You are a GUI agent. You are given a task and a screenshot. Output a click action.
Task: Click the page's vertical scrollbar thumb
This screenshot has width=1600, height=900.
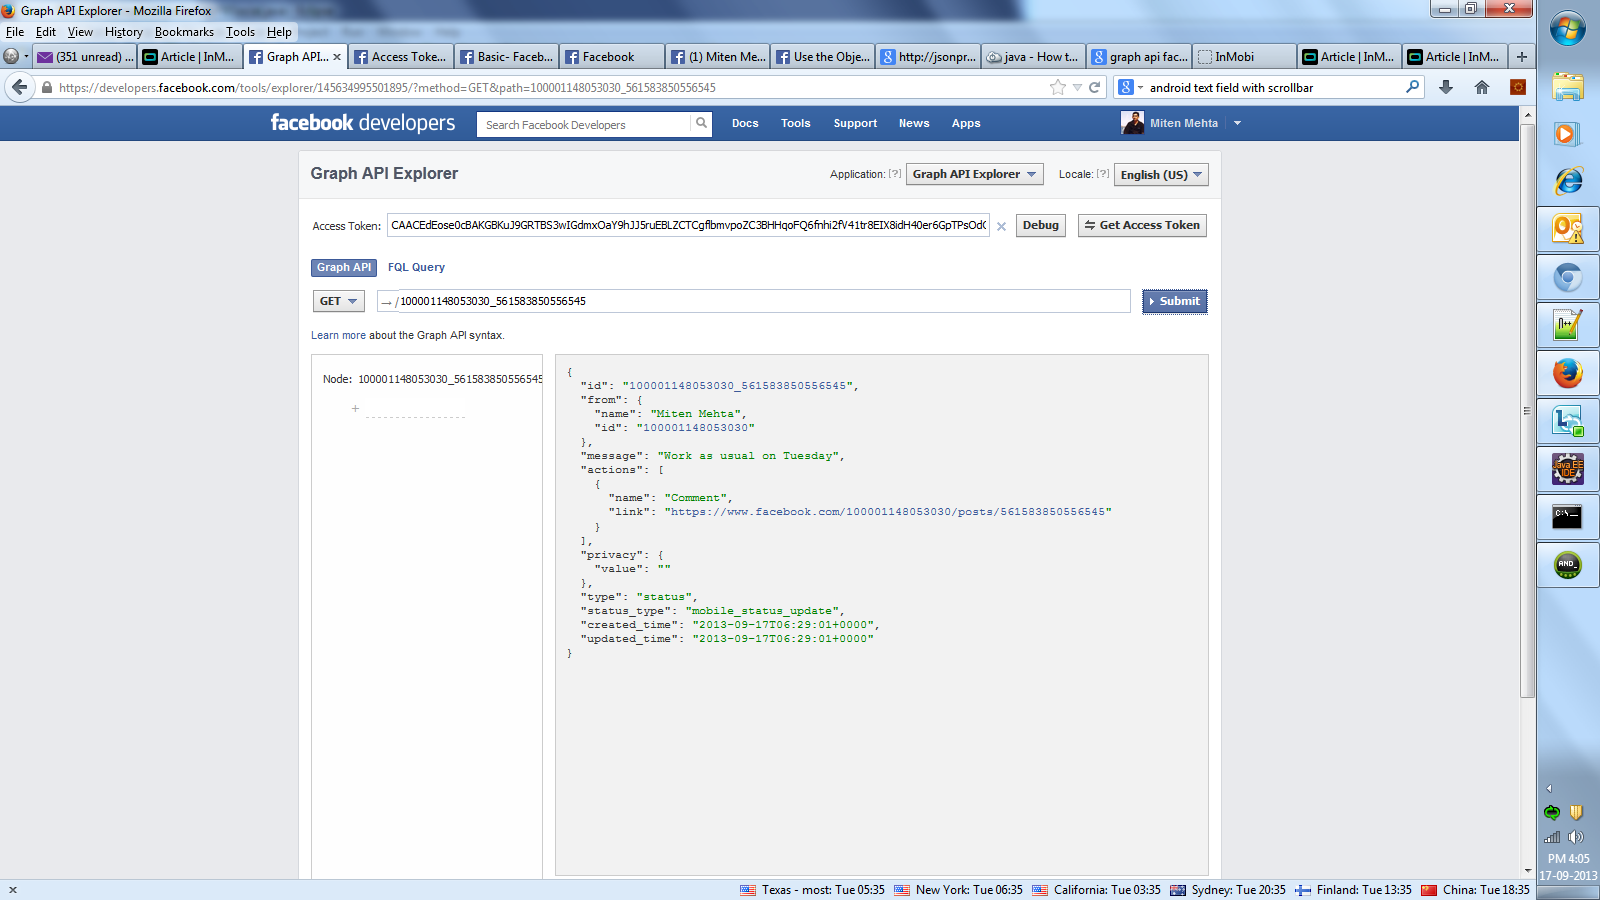(1527, 410)
